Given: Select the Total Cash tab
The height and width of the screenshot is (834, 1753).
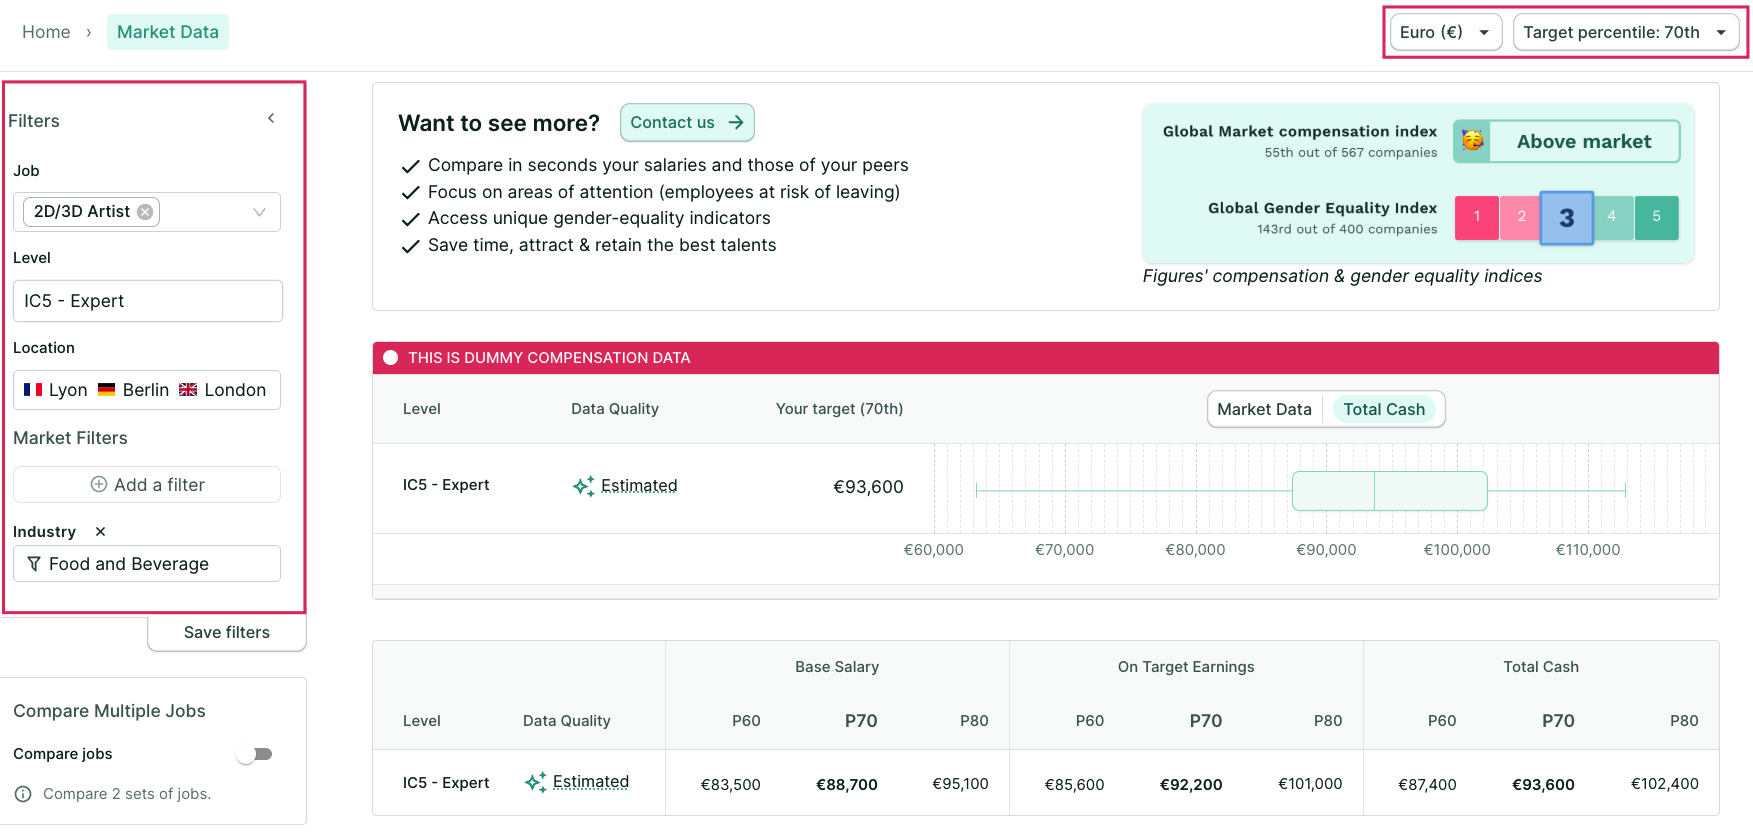Looking at the screenshot, I should (1384, 409).
